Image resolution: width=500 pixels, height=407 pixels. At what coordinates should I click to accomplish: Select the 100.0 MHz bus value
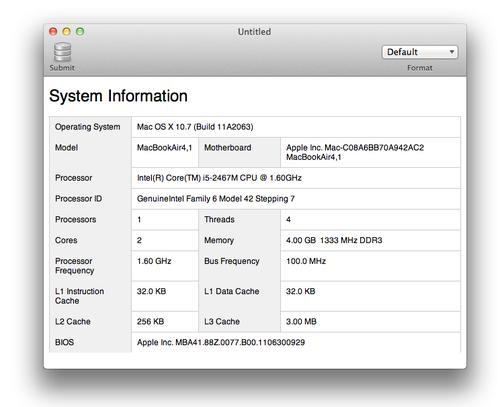(x=306, y=261)
